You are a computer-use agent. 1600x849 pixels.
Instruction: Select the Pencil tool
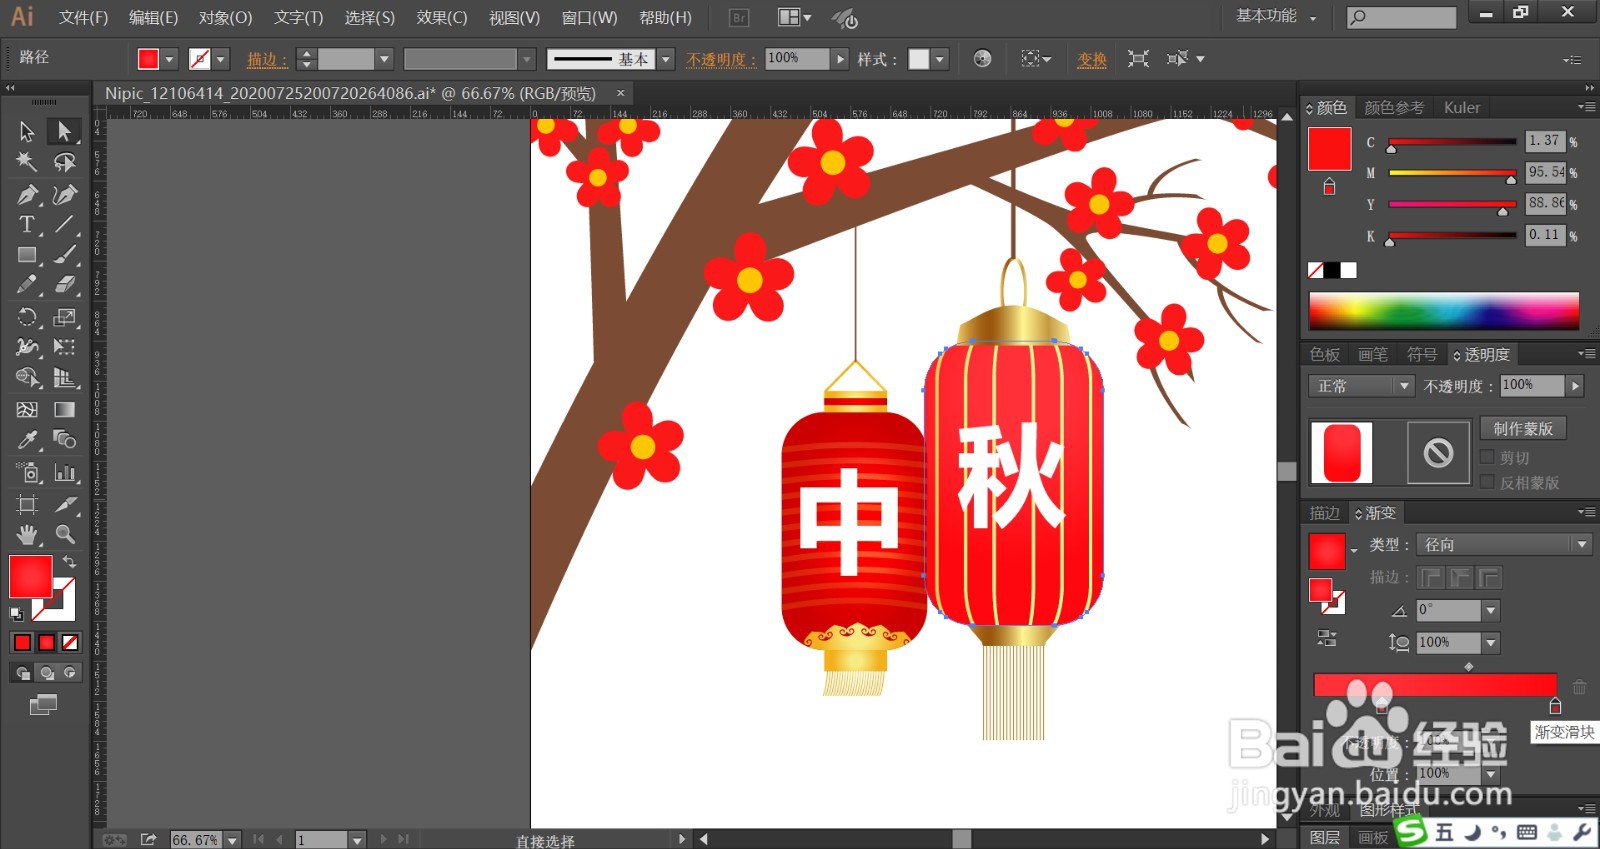pos(27,285)
